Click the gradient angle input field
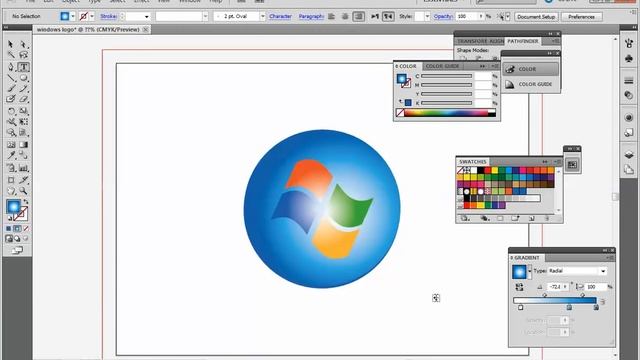This screenshot has width=640, height=360. click(x=555, y=287)
